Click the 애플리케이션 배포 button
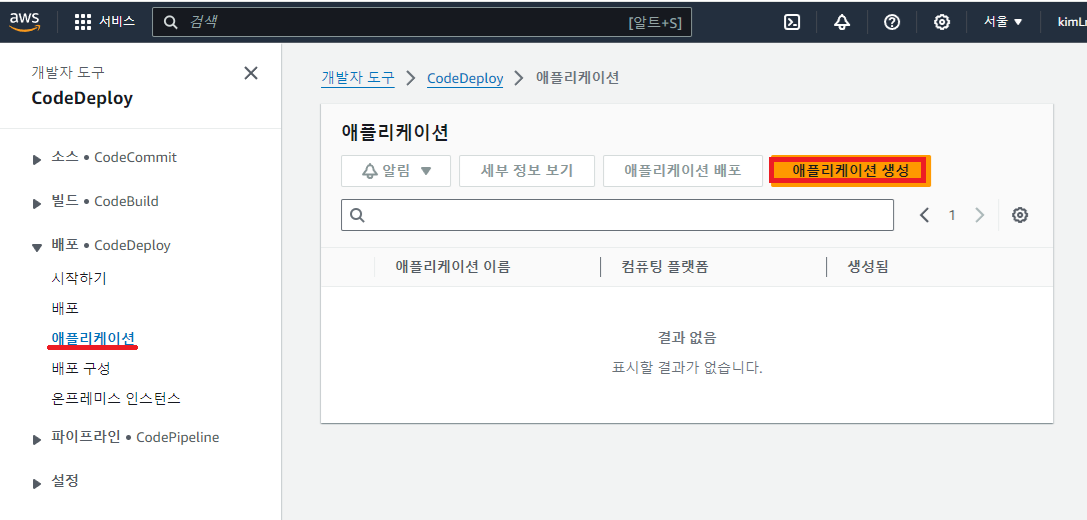1087x520 pixels. coord(683,171)
